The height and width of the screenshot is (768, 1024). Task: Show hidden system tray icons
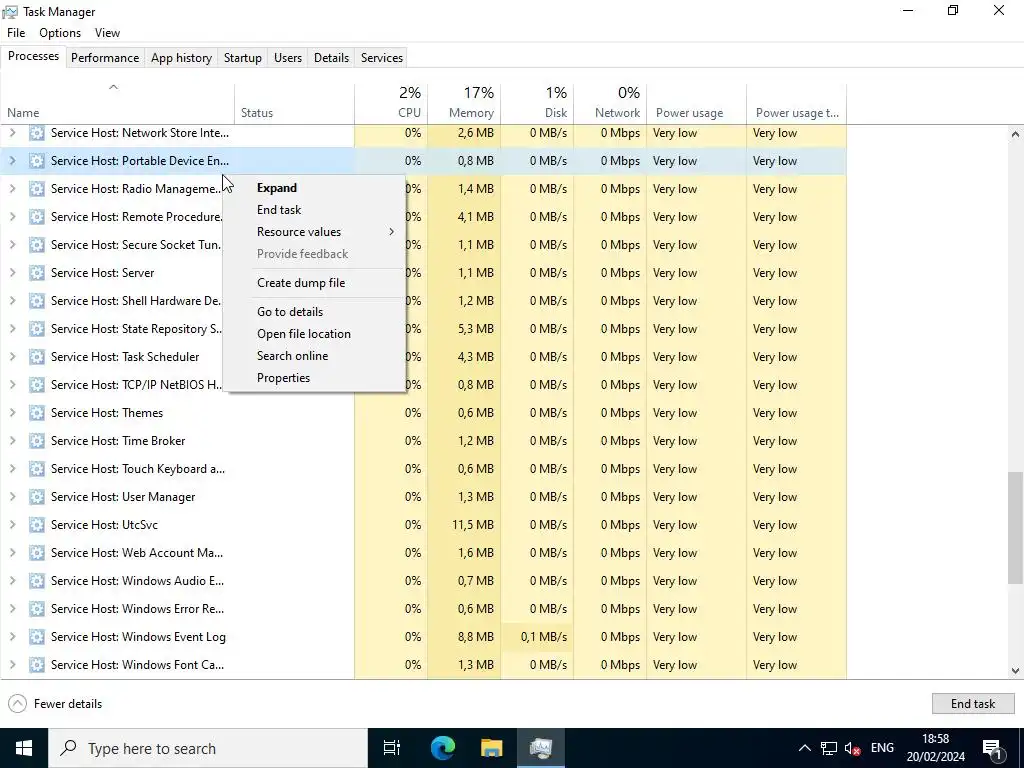tap(805, 748)
